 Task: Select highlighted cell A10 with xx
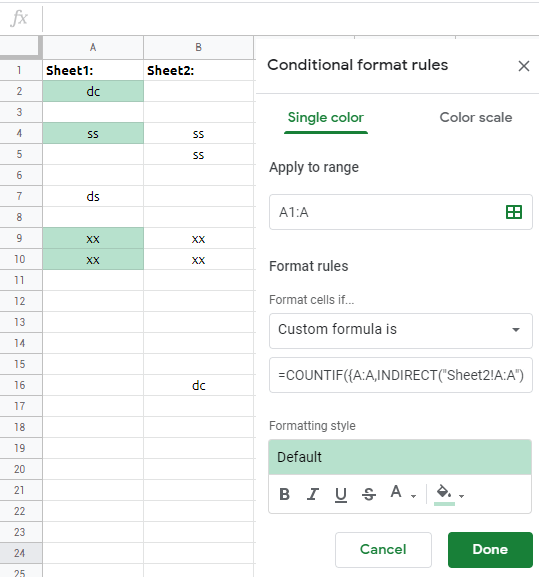93,259
